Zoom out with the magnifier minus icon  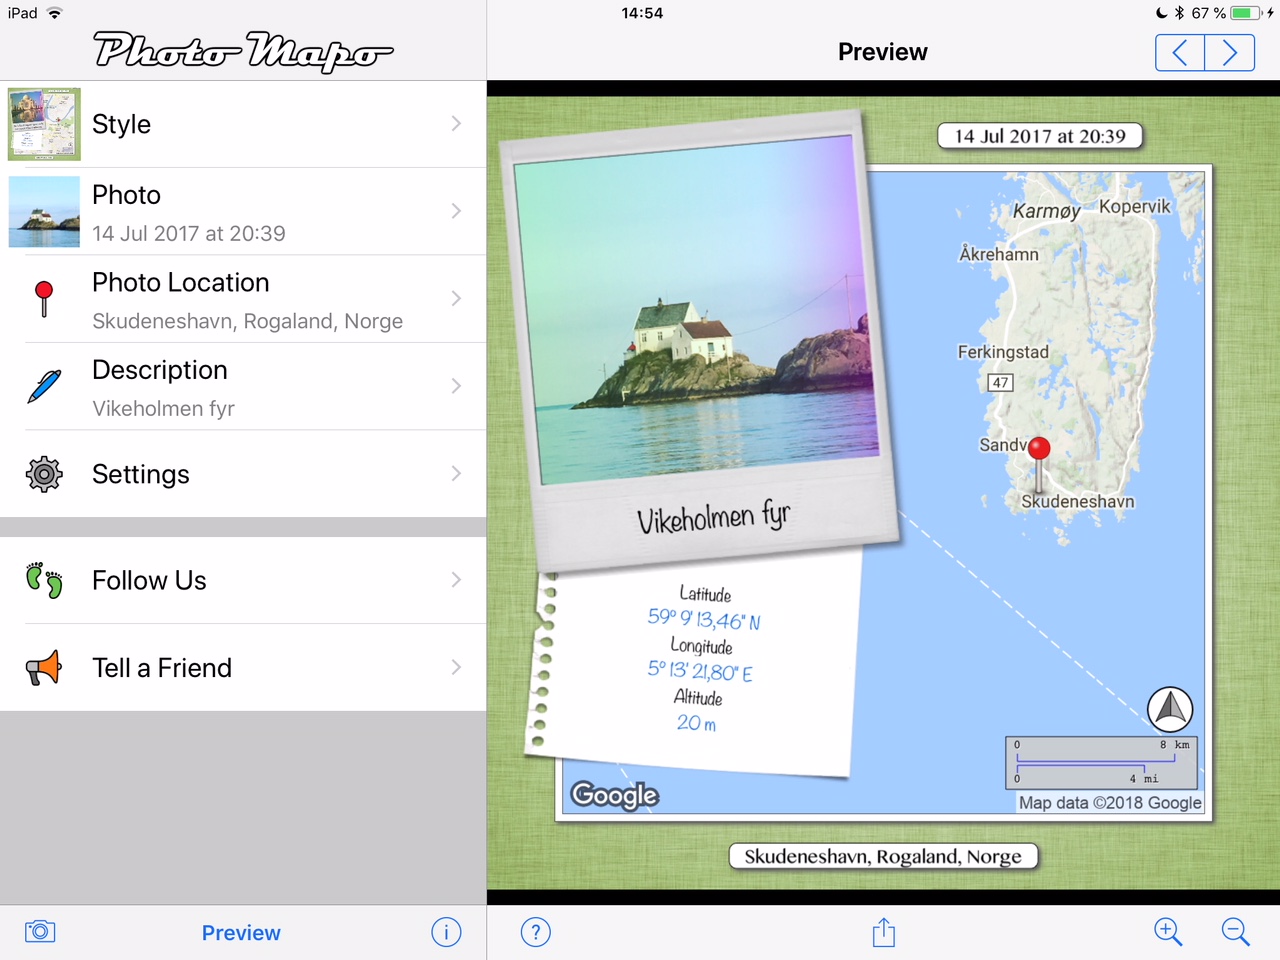1236,932
